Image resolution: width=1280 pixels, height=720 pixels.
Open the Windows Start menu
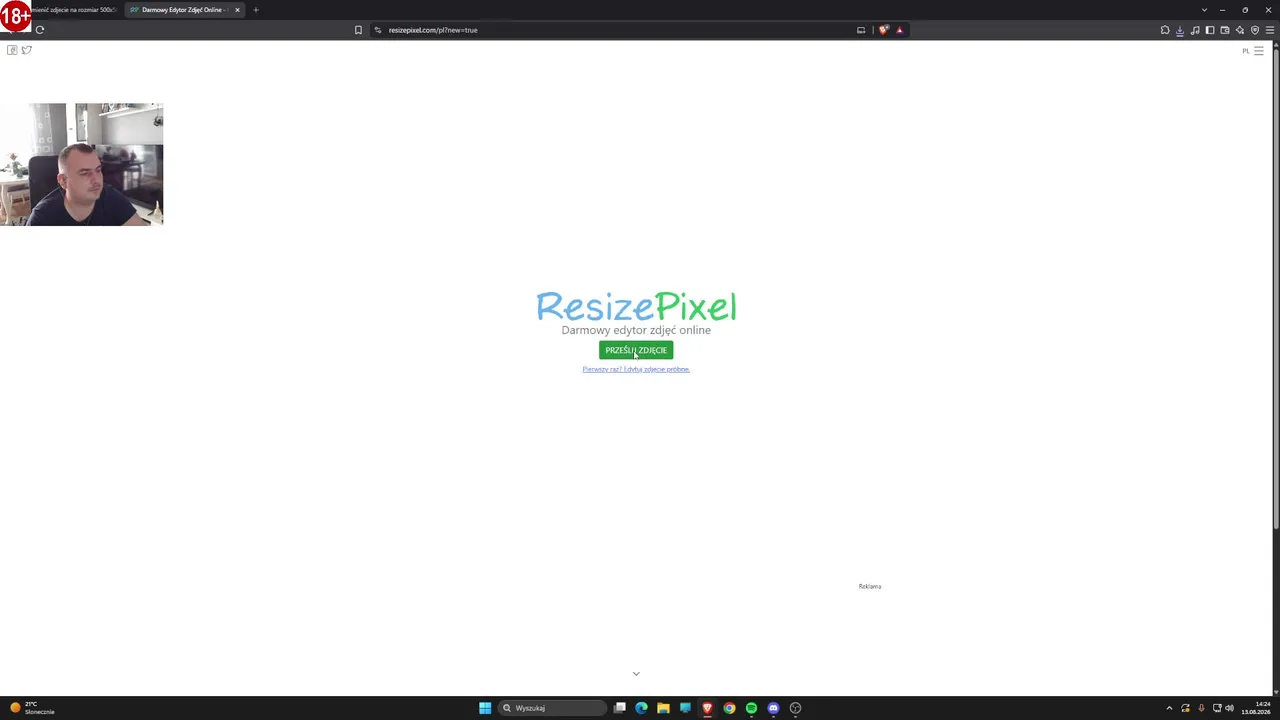point(485,708)
